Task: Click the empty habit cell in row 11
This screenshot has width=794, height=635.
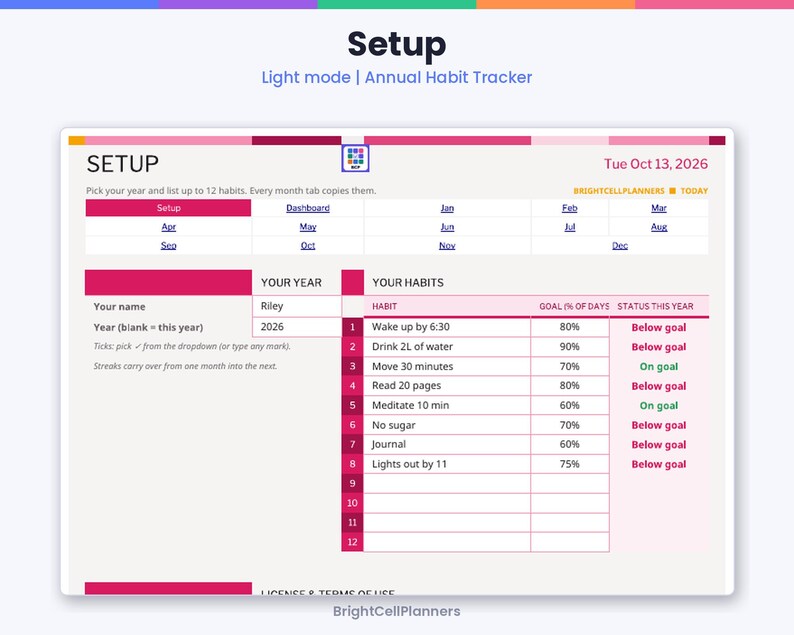Action: (447, 523)
